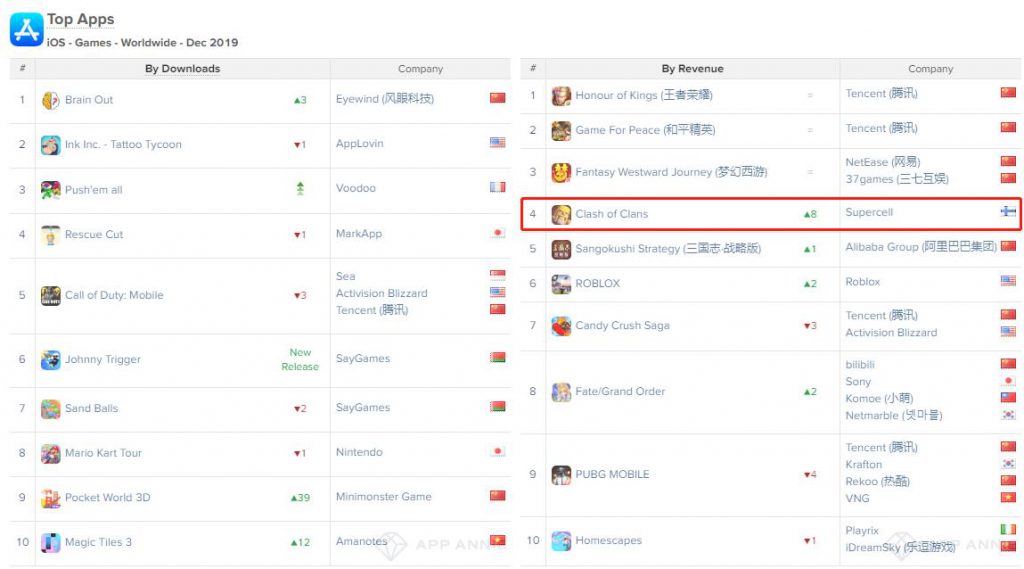Open the Mario Kart Tour link
The image size is (1024, 569).
pyautogui.click(x=103, y=453)
